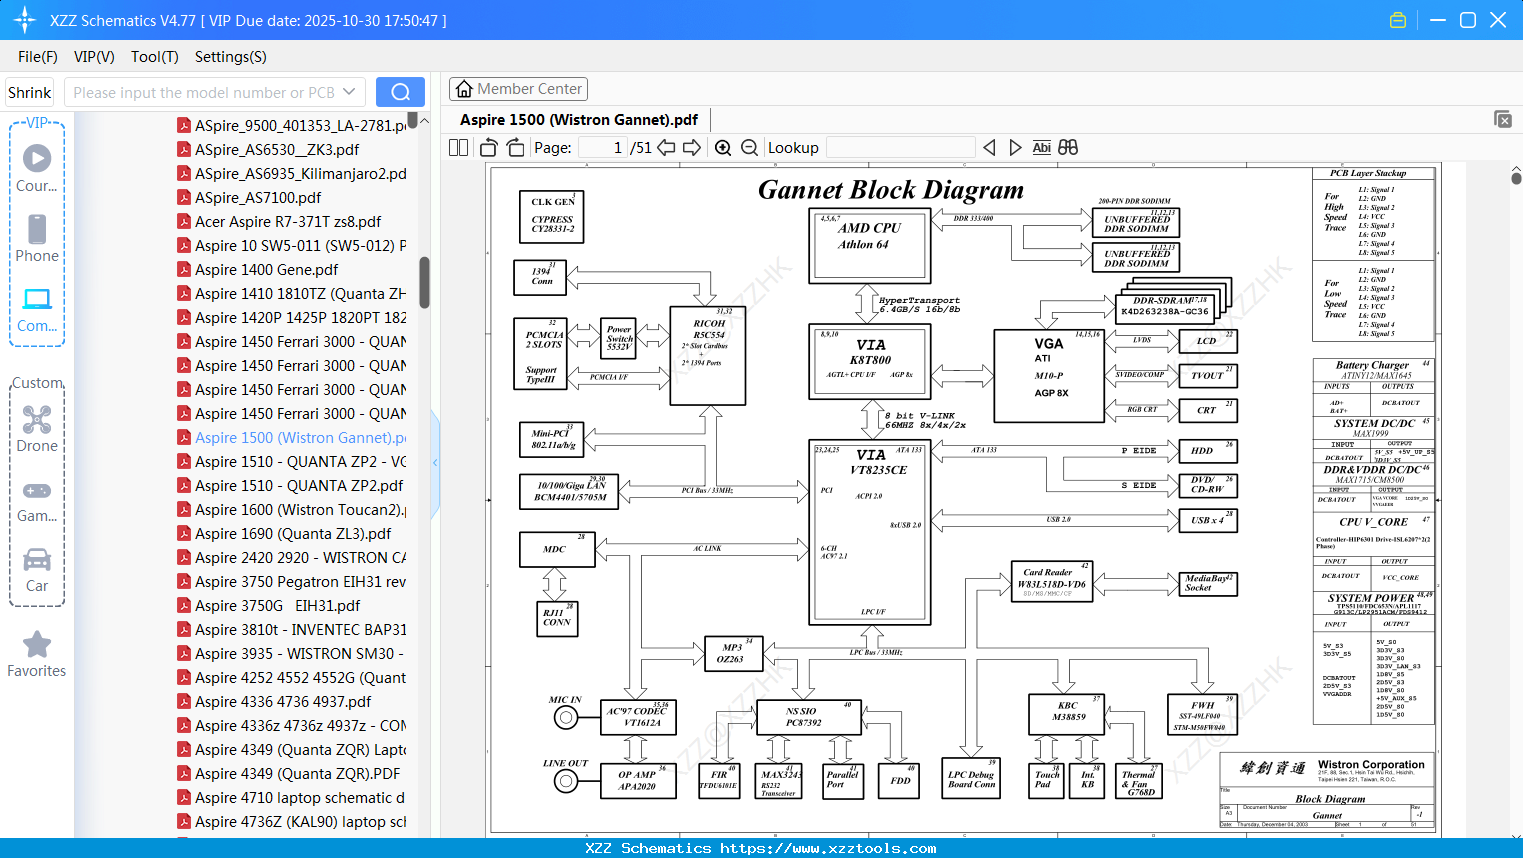
Task: Open the Game console category in the sidebar
Action: pos(37,500)
